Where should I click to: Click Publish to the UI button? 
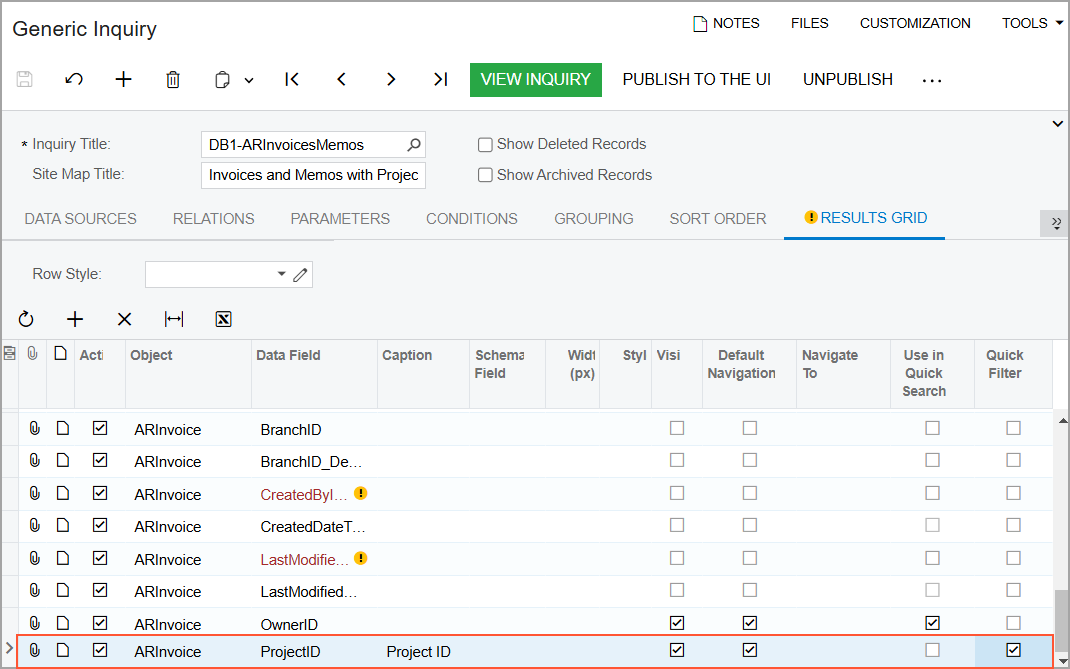point(696,80)
